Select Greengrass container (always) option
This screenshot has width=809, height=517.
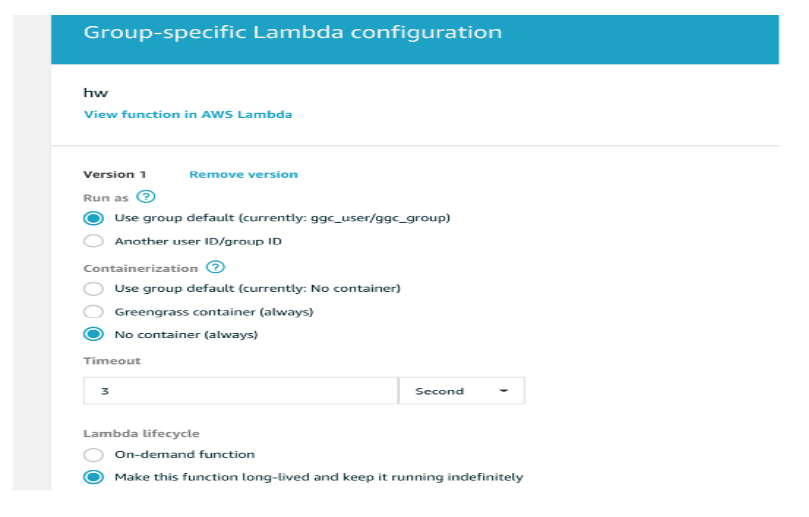point(93,312)
